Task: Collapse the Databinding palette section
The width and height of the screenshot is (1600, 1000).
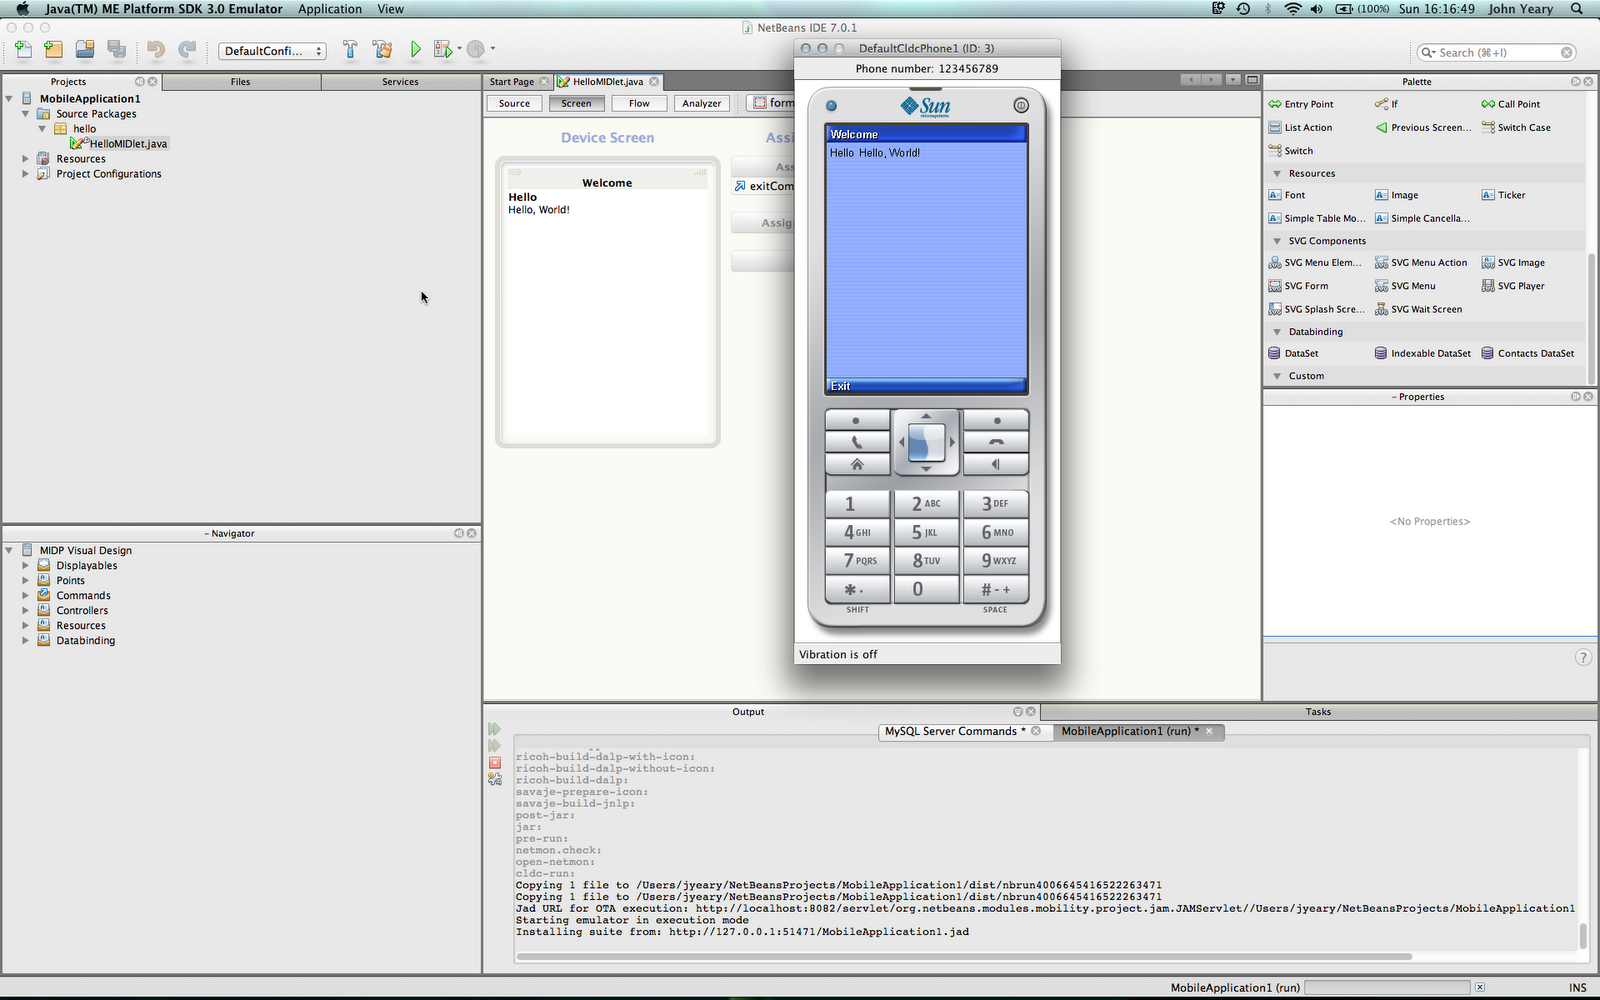Action: coord(1277,332)
